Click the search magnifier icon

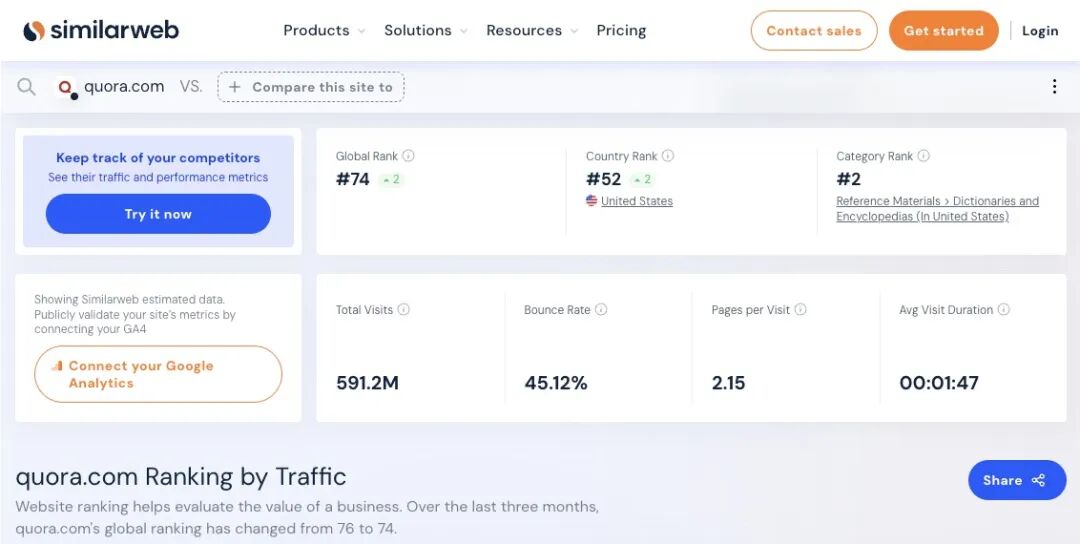pos(26,87)
